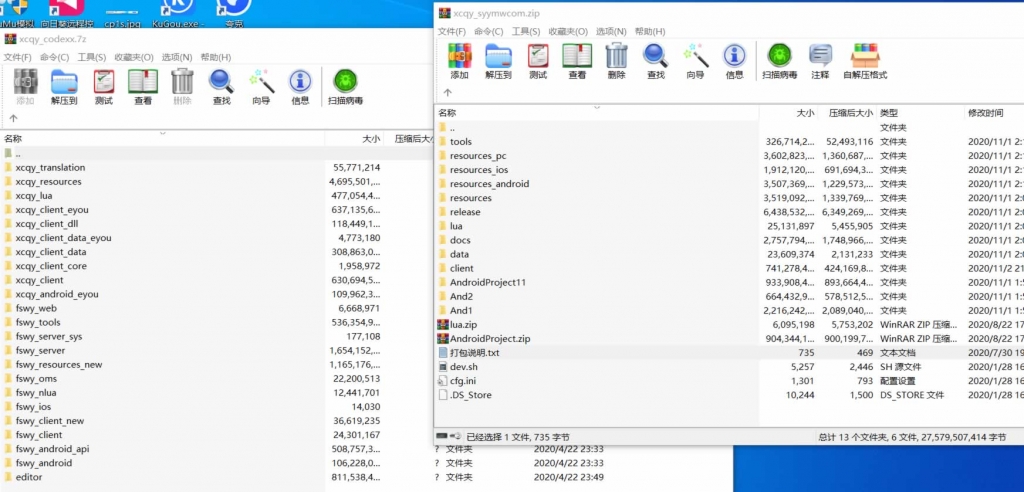Click 向导 wizard icon in xcqy_syymwcom.zip window
Screen dimensions: 1024x492
[x=695, y=60]
